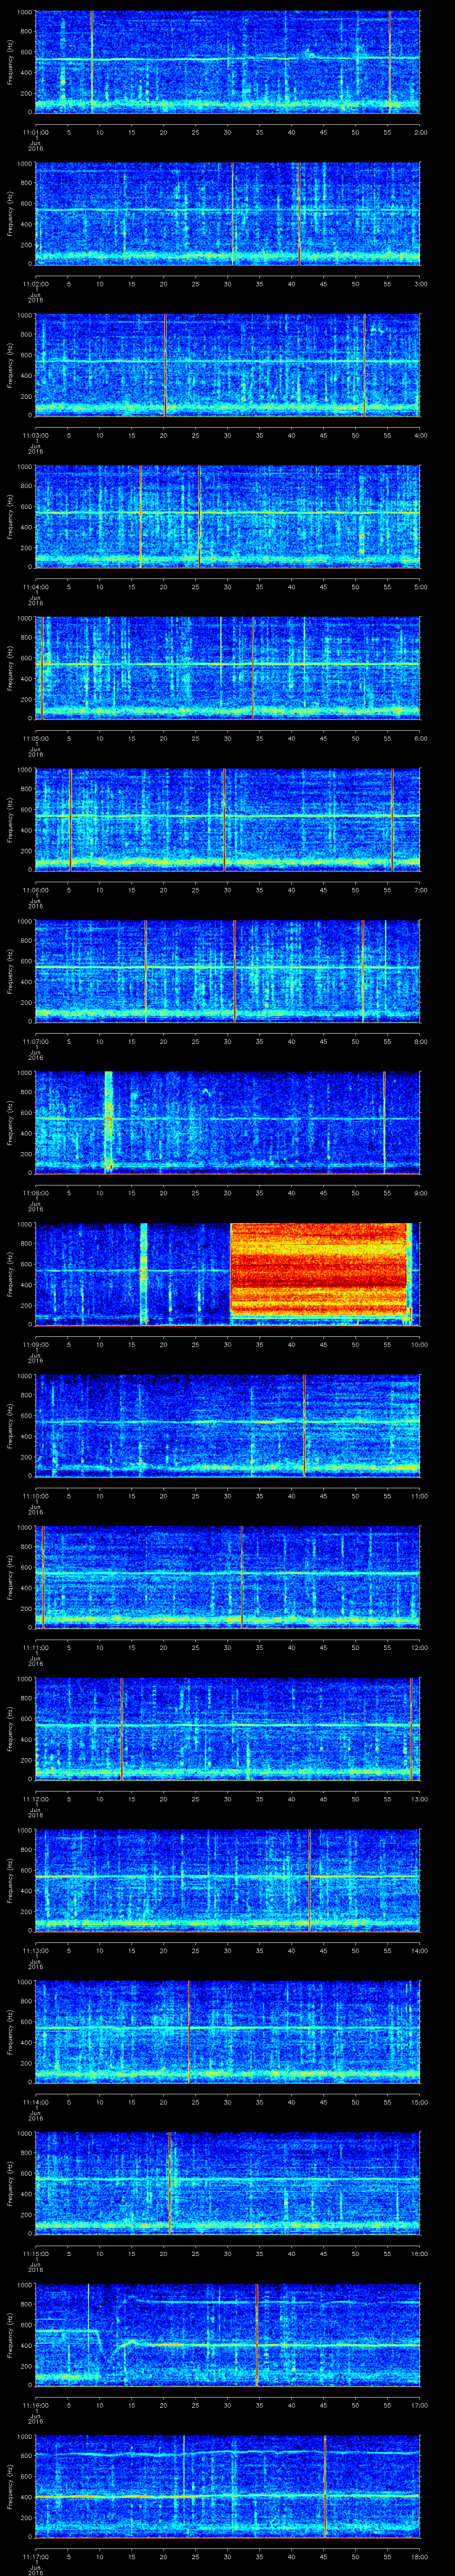View the spectrogram panel starting at 11:12:00
Screen dimensions: 455x2576
pyautogui.click(x=228, y=1729)
